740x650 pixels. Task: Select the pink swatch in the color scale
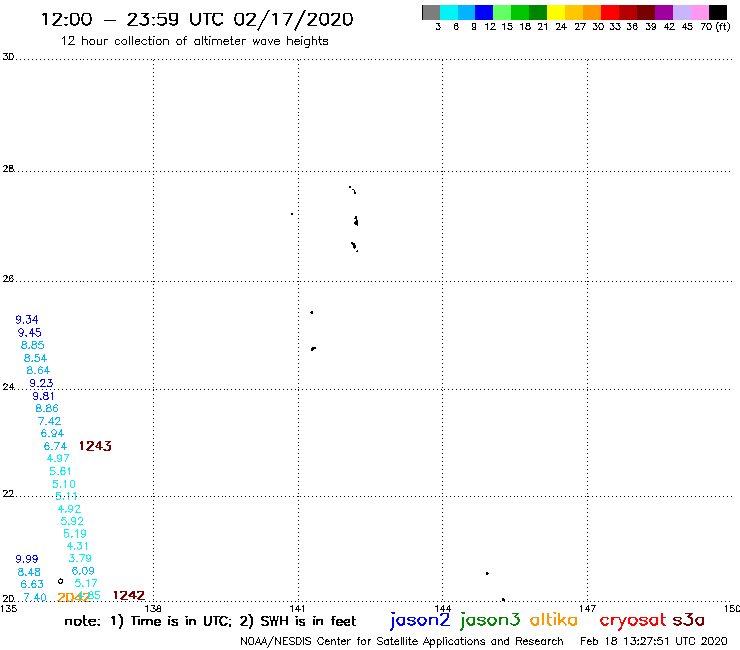[700, 12]
